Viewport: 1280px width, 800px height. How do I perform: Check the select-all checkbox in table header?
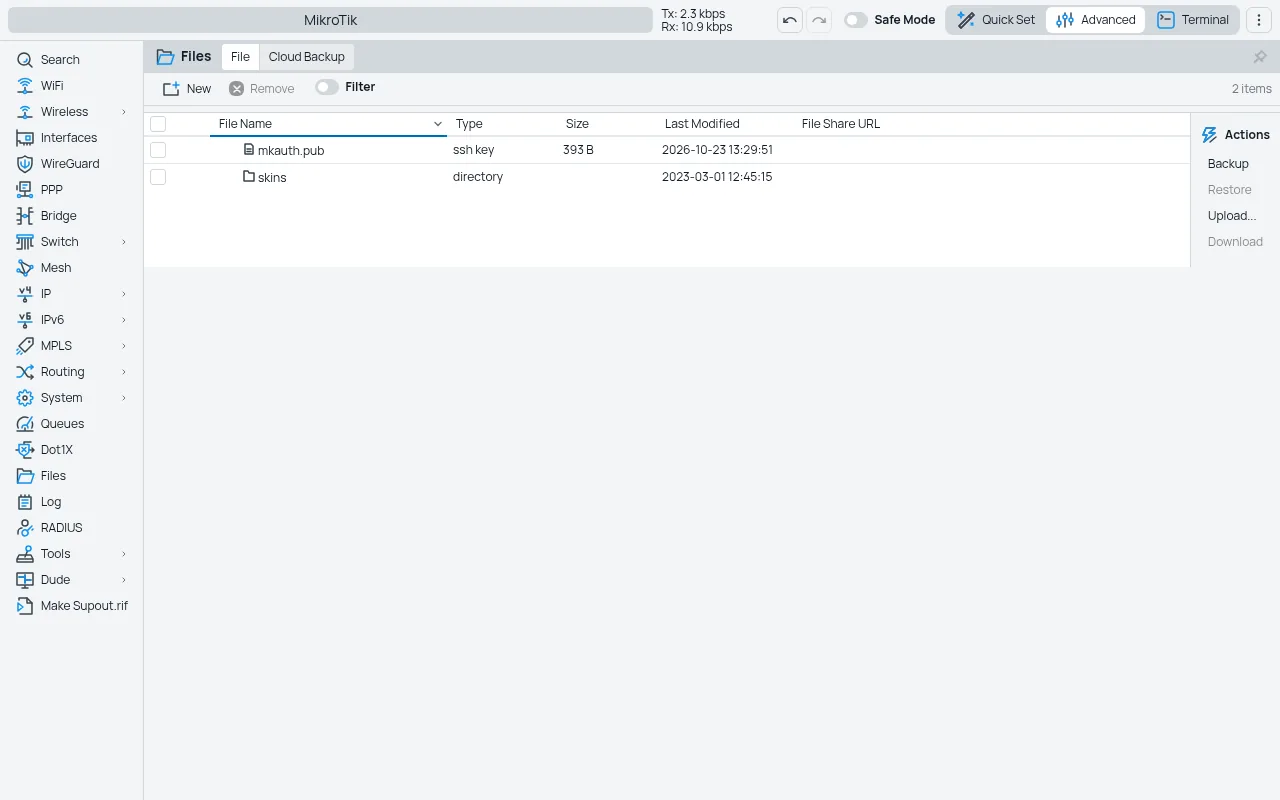click(158, 124)
